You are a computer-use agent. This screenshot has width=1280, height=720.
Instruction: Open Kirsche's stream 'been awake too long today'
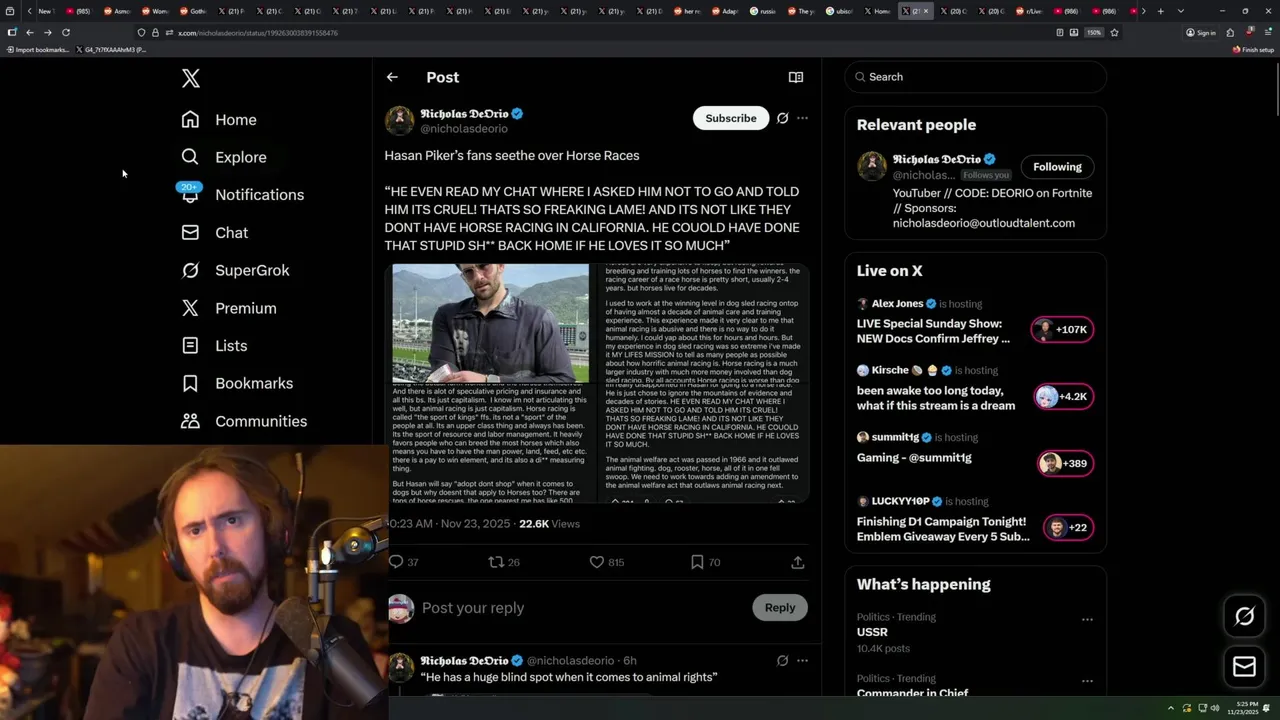point(936,398)
